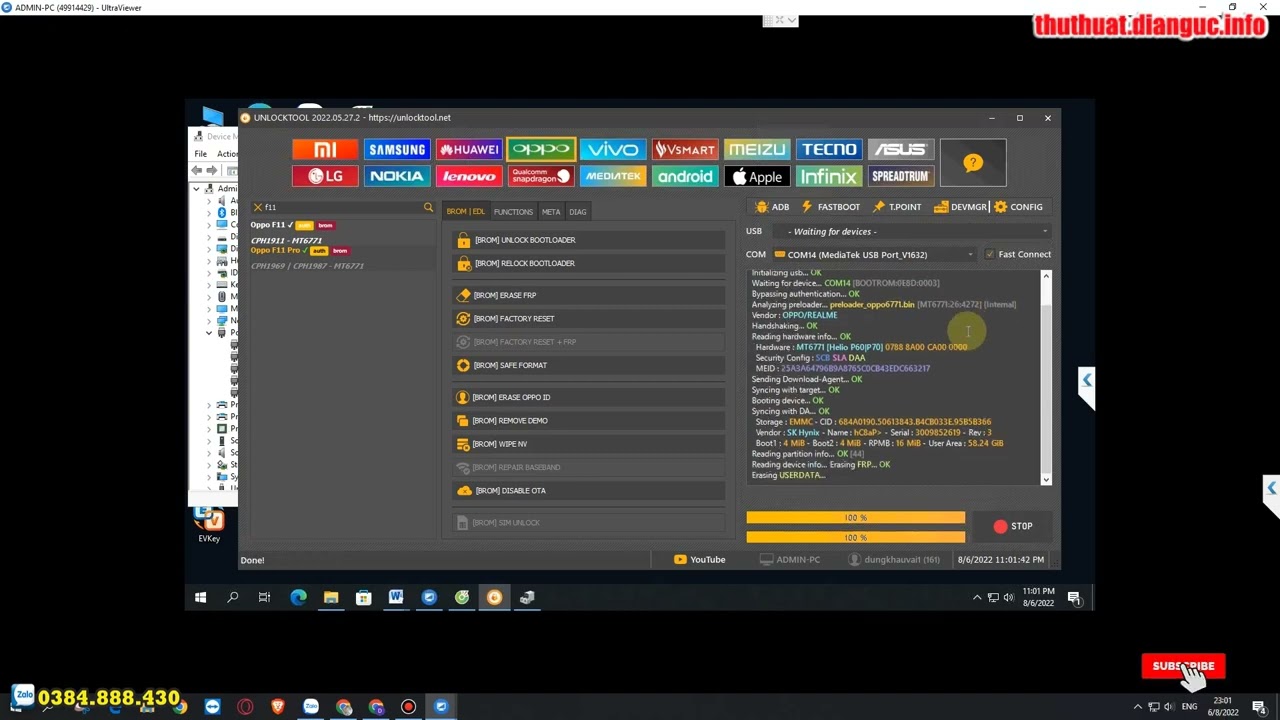Click the upper 100% progress bar
The image size is (1280, 720).
point(855,518)
